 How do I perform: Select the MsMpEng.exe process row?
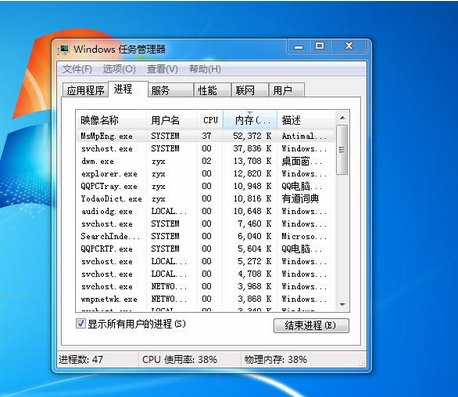[x=205, y=136]
